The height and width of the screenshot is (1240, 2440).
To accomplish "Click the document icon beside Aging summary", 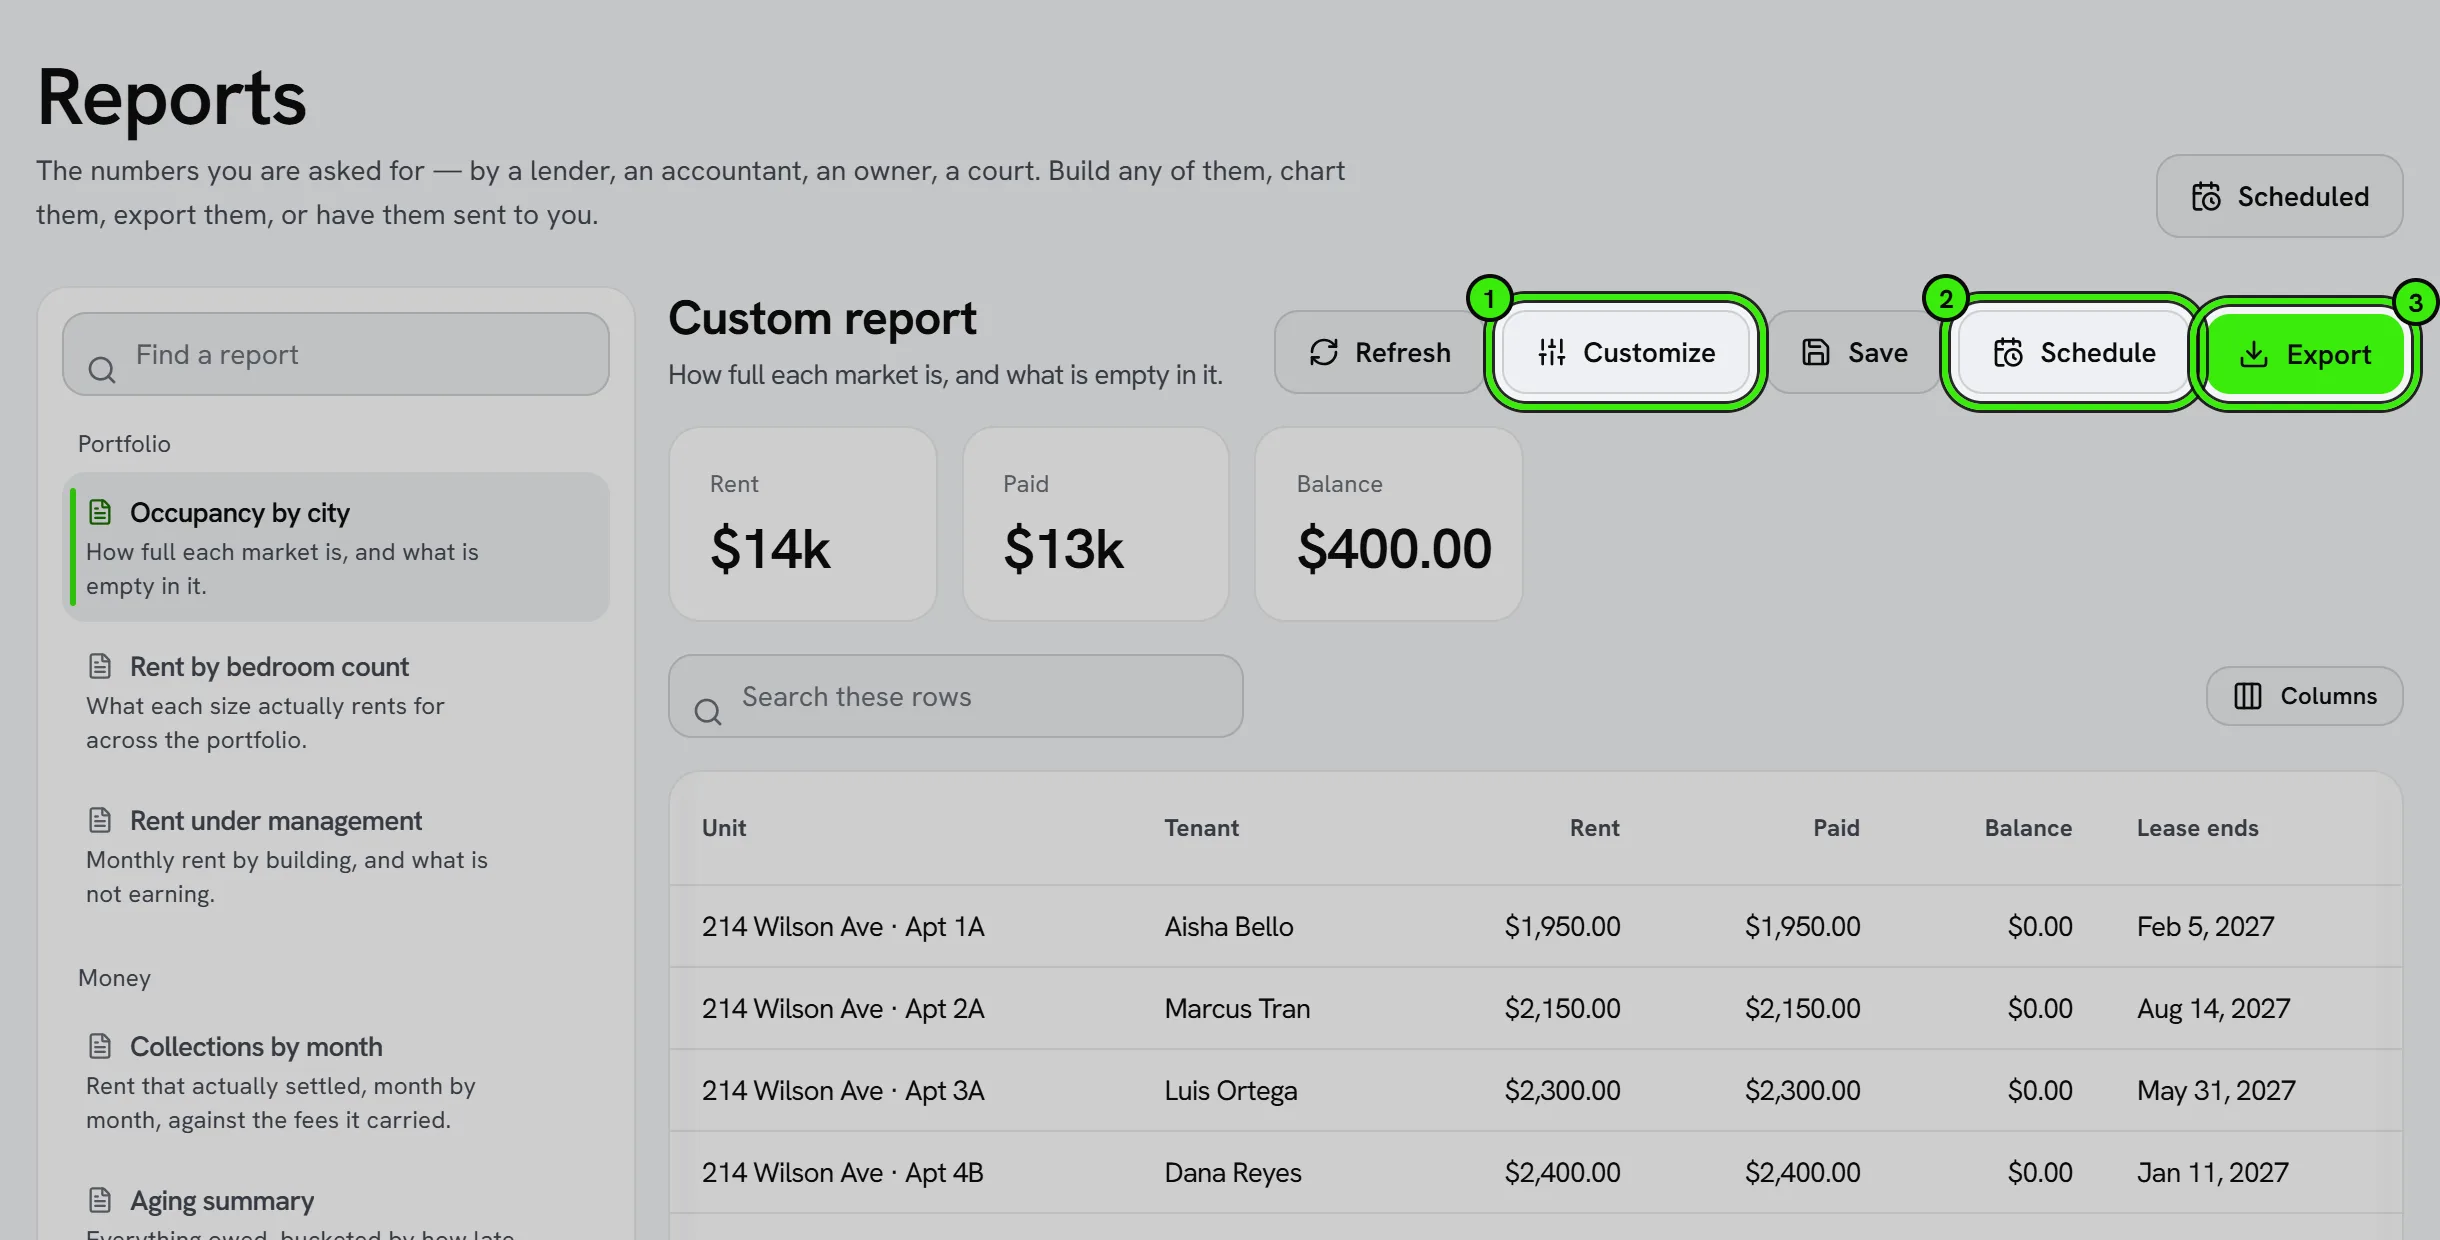I will (x=100, y=1200).
